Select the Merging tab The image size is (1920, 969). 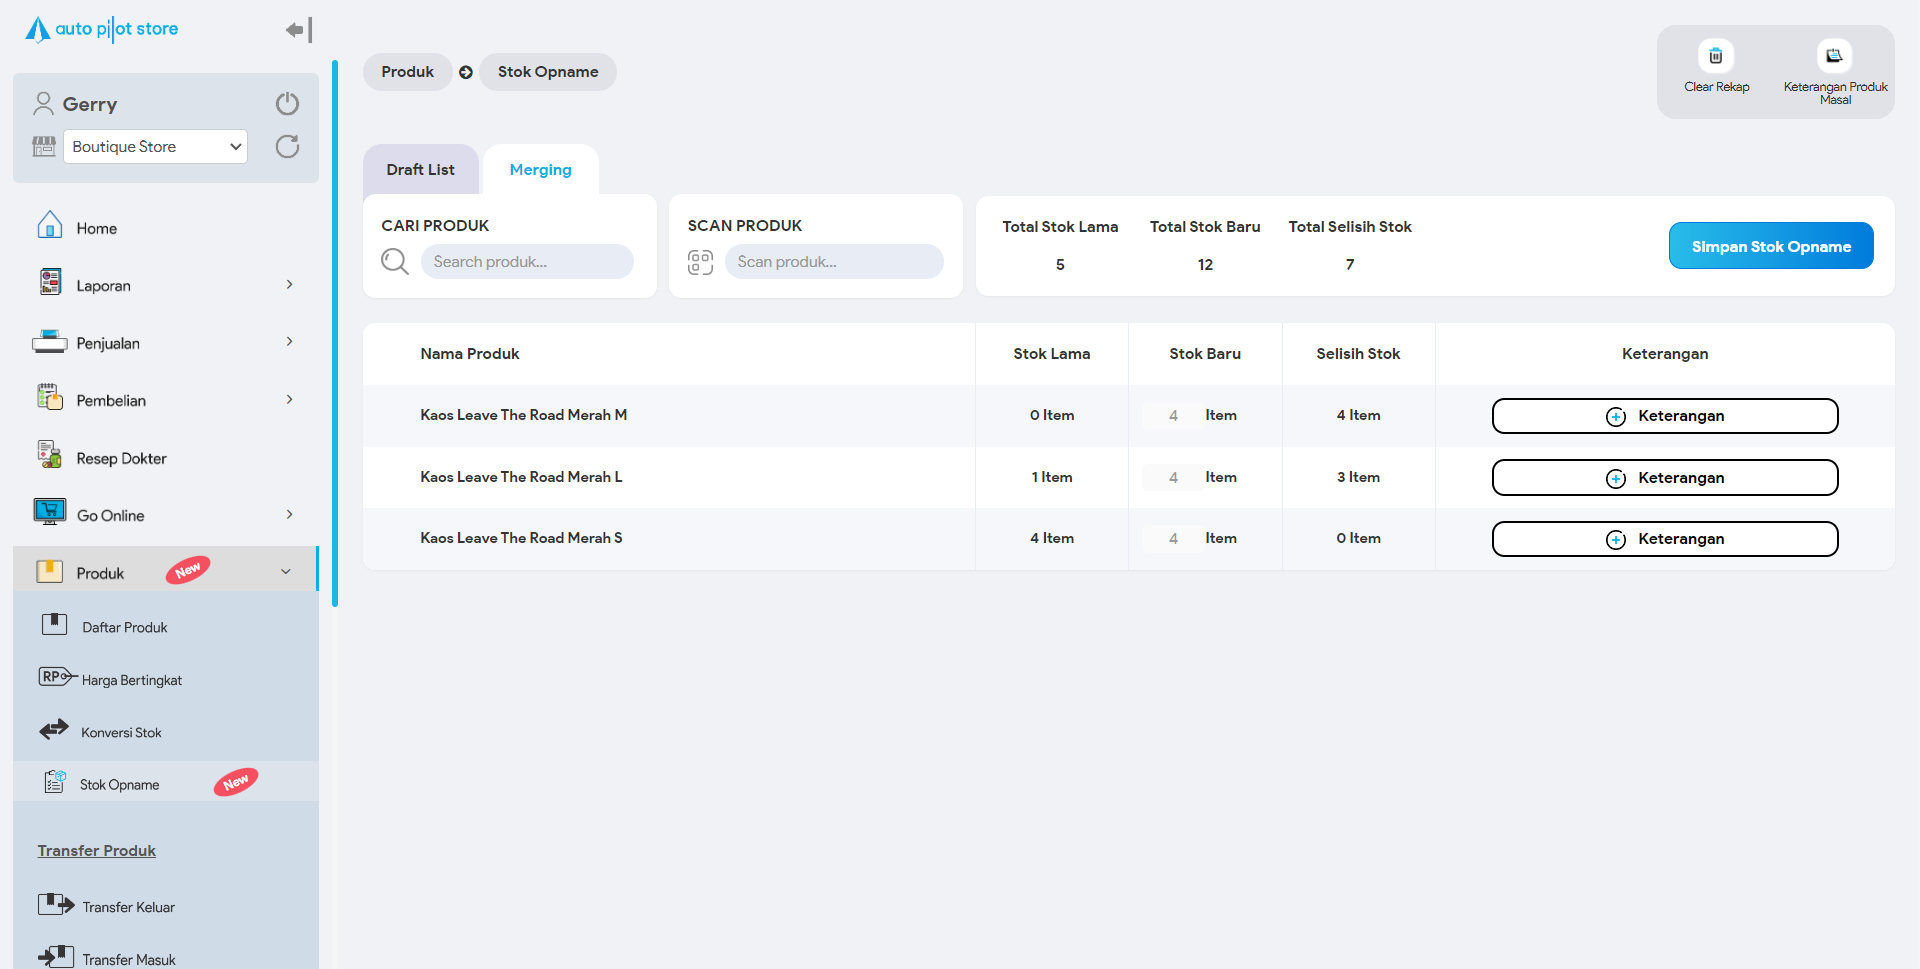(x=540, y=170)
